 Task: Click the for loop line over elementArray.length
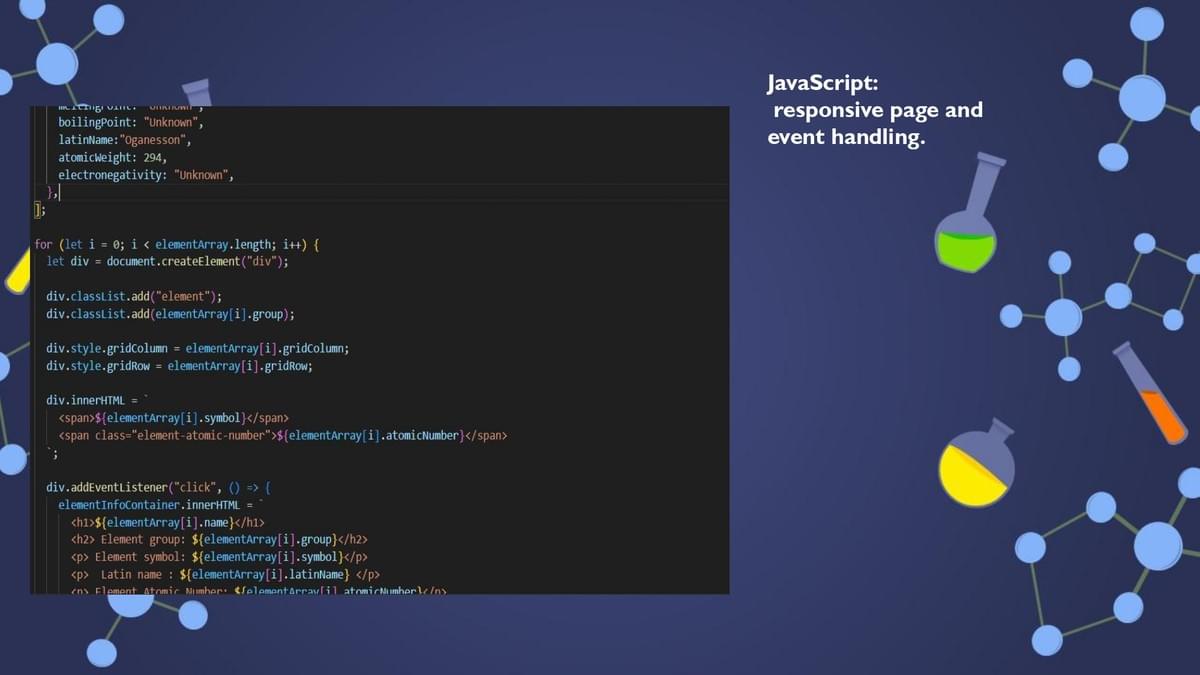click(177, 244)
